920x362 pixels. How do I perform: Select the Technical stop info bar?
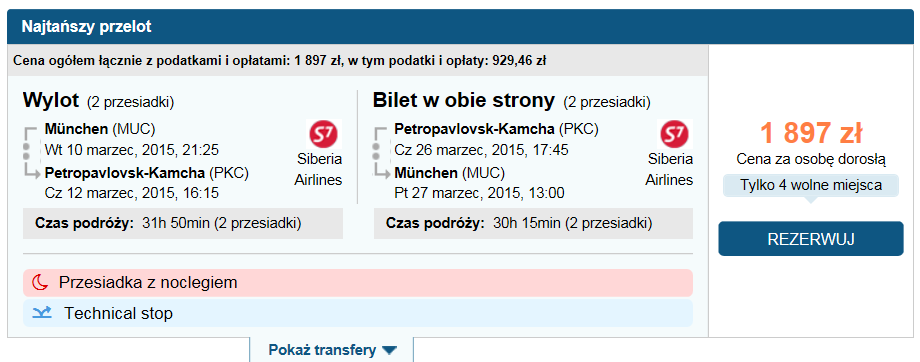(358, 313)
